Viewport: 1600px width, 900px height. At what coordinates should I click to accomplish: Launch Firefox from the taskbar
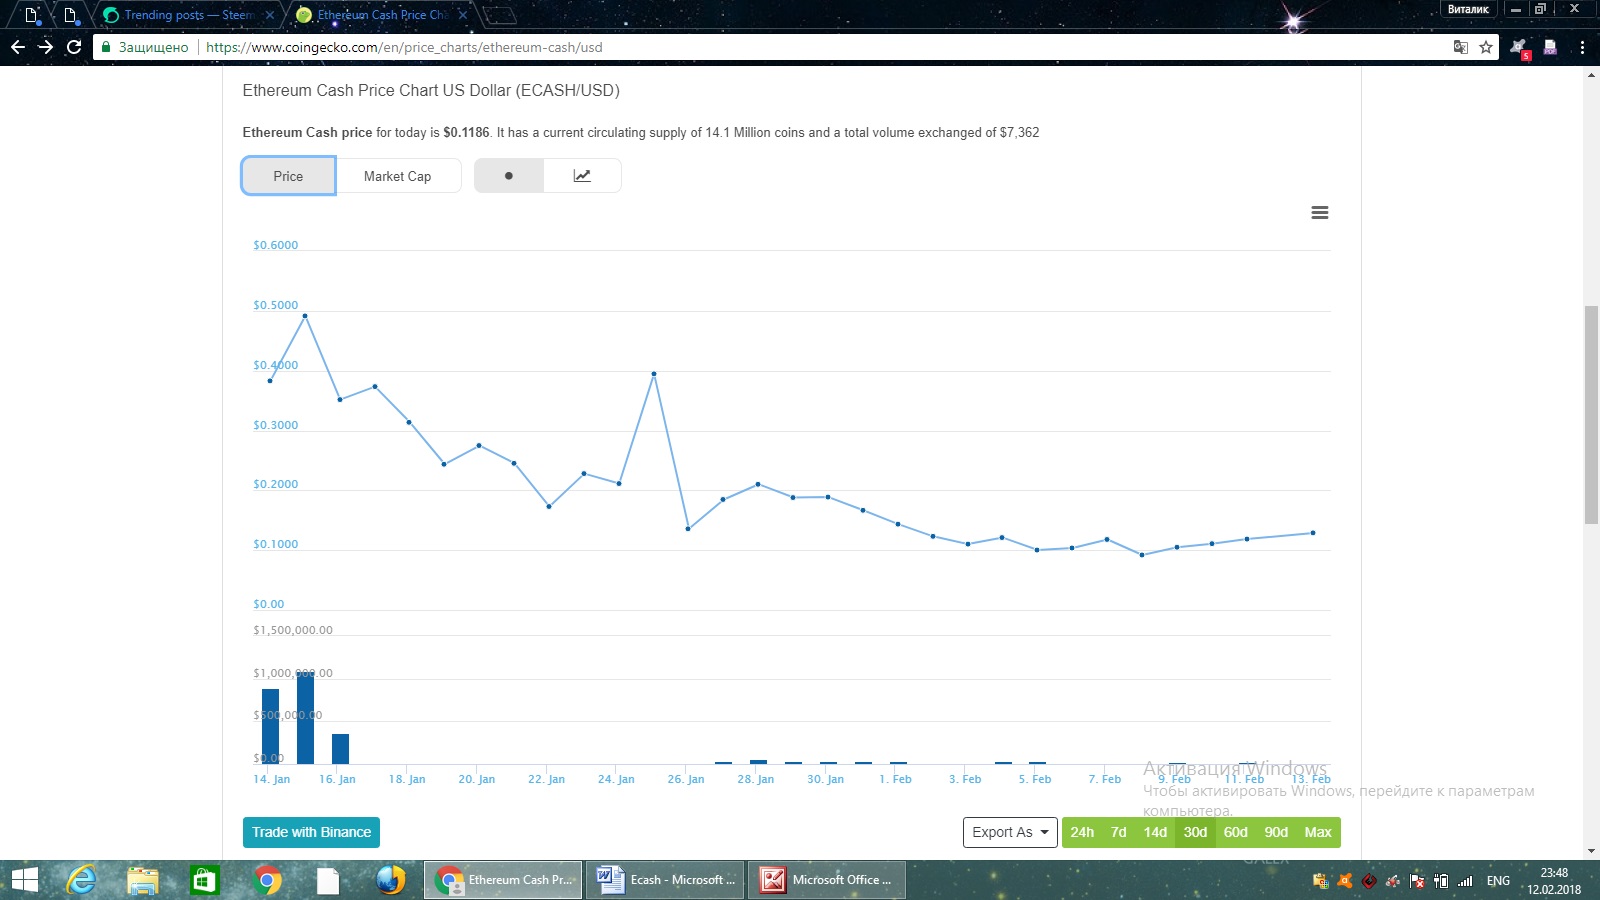point(390,880)
